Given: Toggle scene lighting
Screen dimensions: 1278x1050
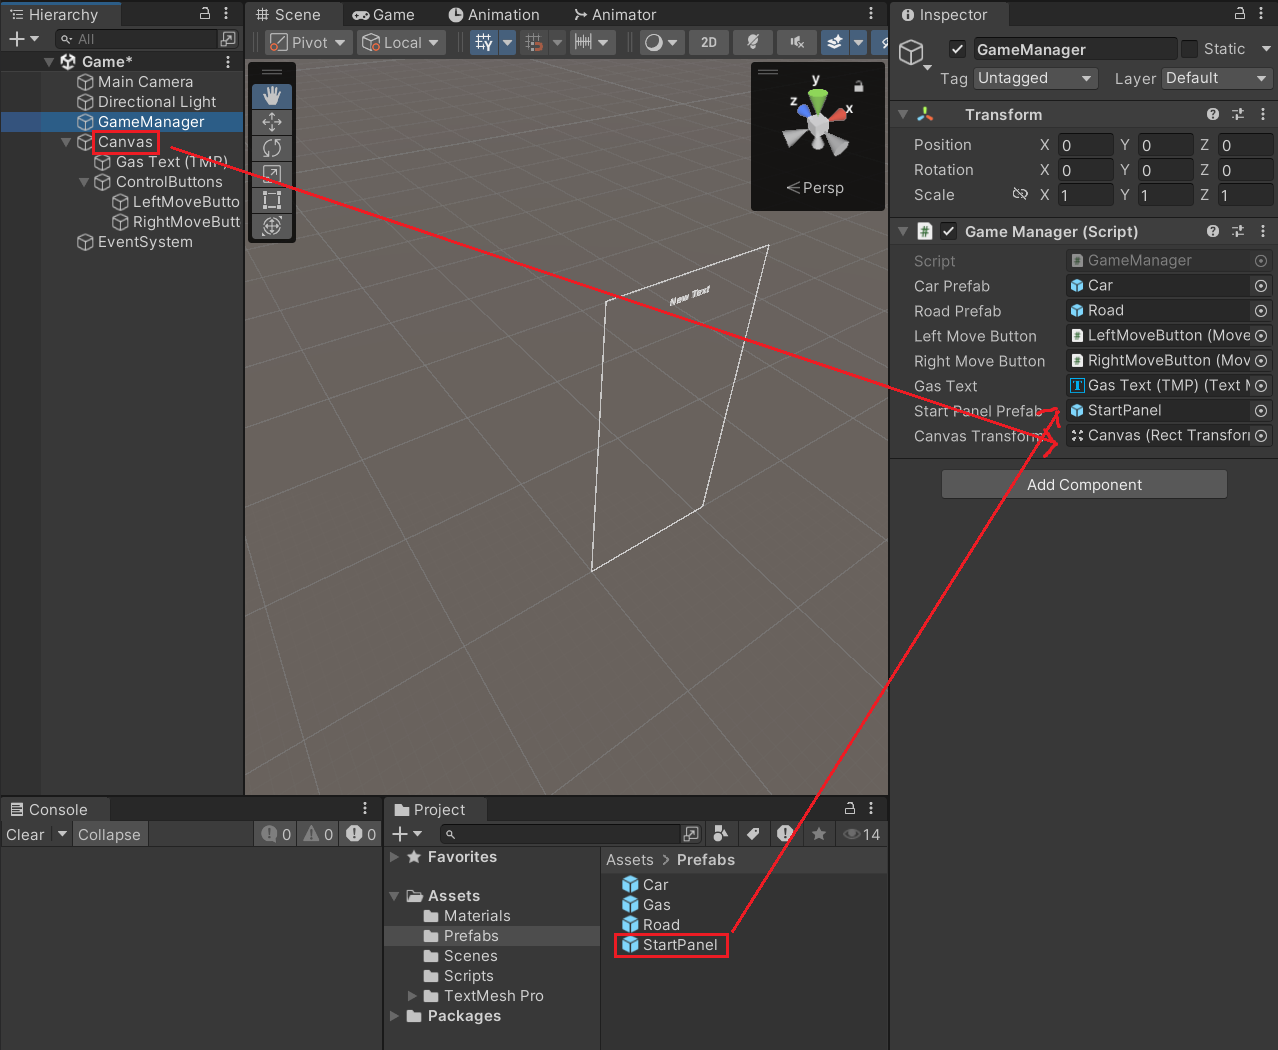Looking at the screenshot, I should 753,42.
